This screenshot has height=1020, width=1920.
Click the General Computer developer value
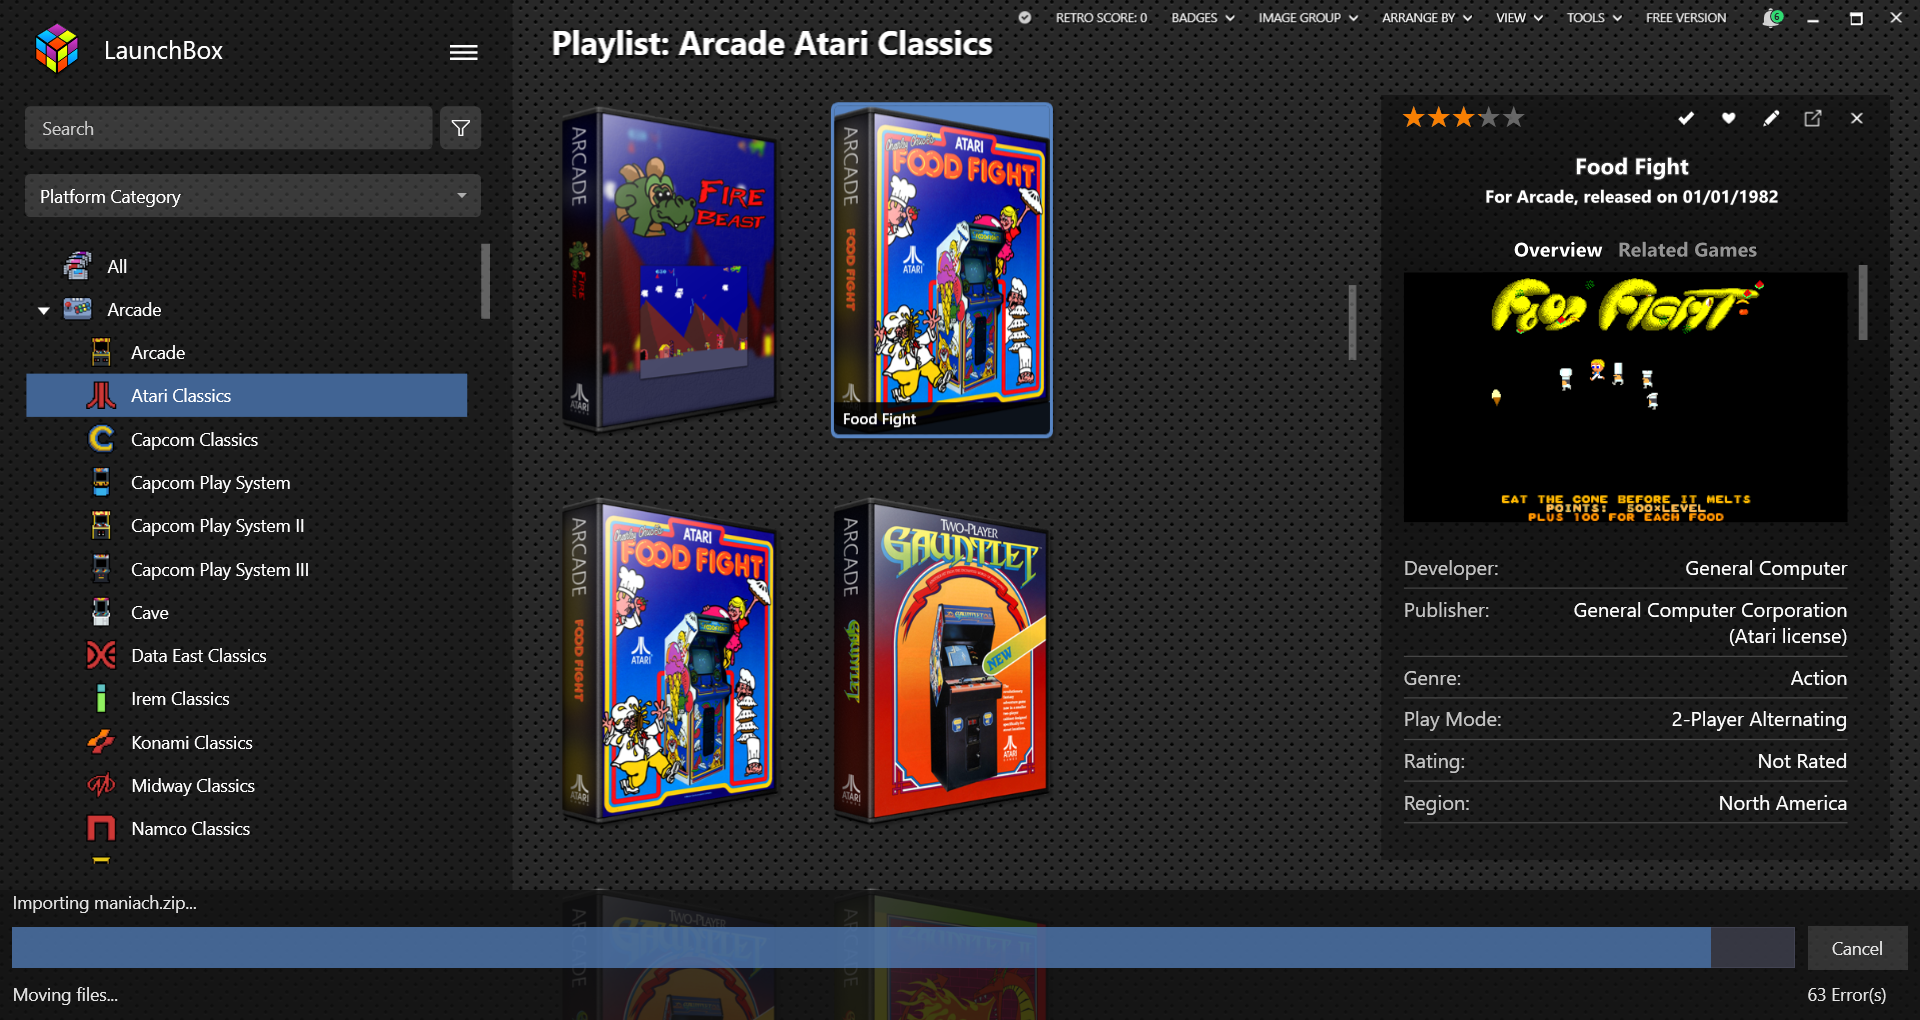pyautogui.click(x=1765, y=568)
